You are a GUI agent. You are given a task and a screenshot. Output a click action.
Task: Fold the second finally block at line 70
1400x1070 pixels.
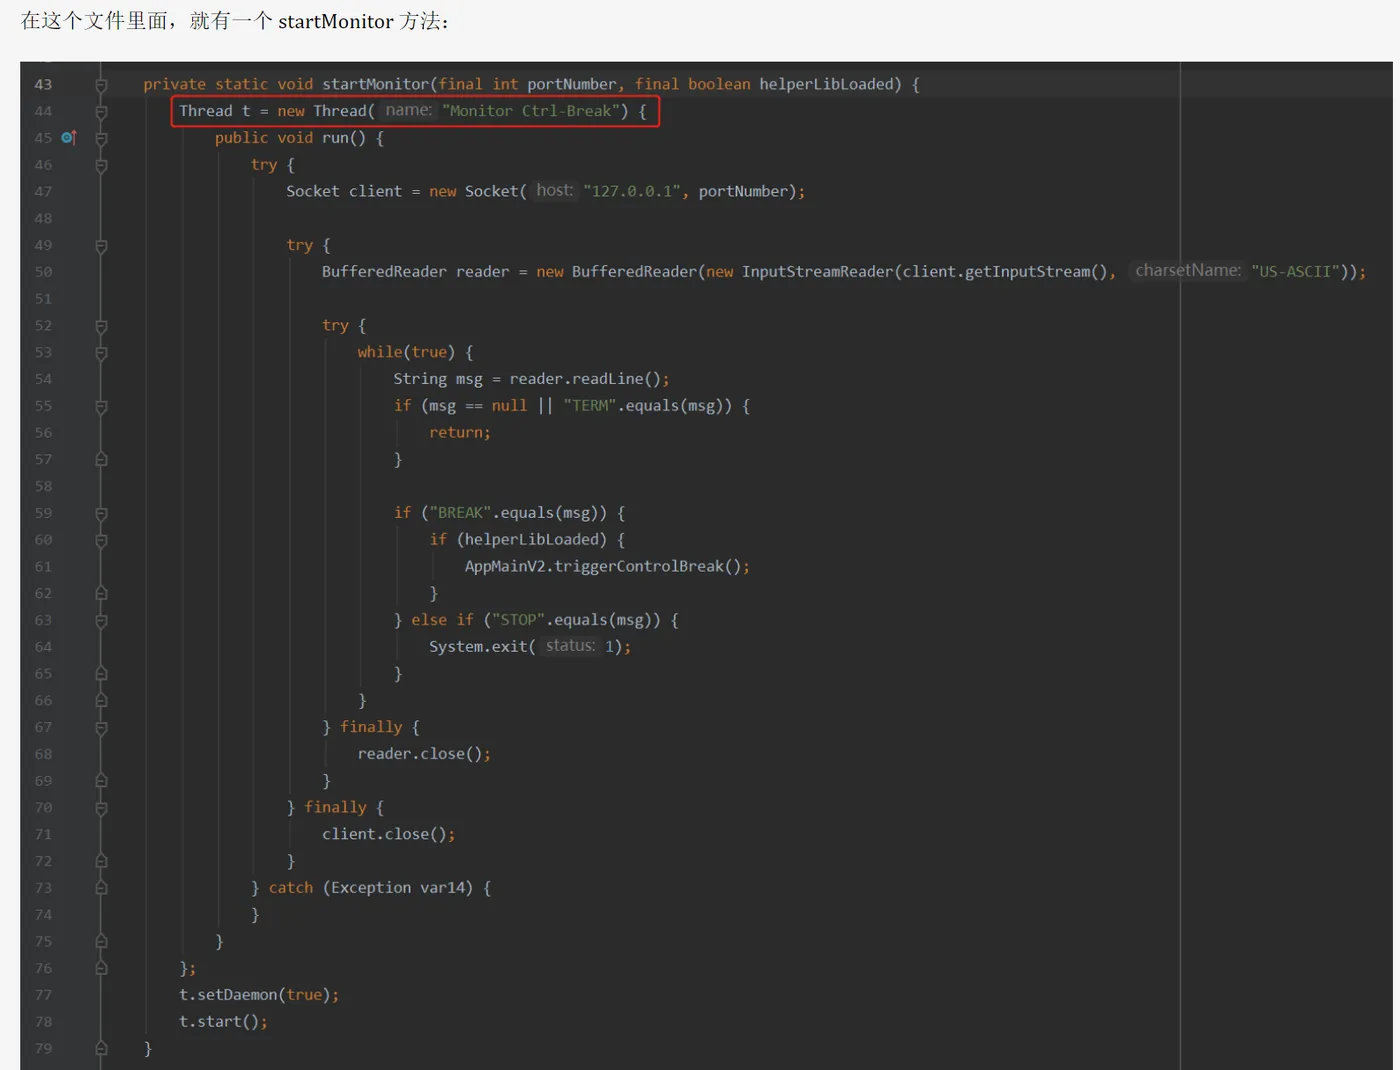coord(101,808)
